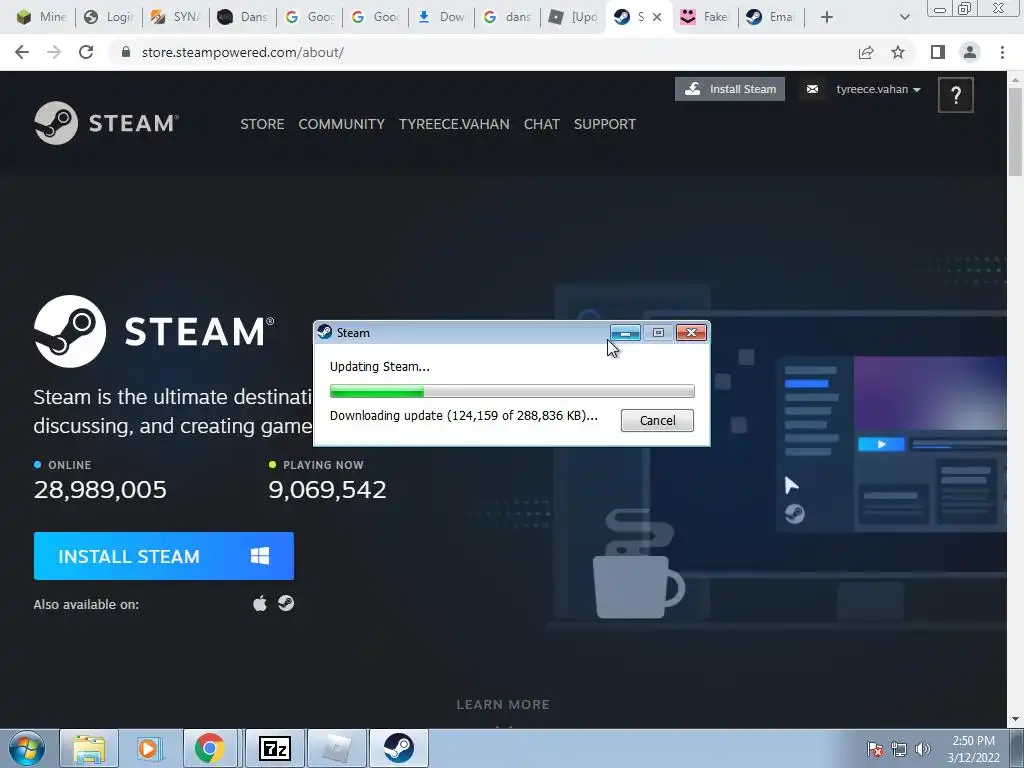Screen dimensions: 1024x768
Task: Switch to the [Upd browser tab
Action: pos(573,18)
